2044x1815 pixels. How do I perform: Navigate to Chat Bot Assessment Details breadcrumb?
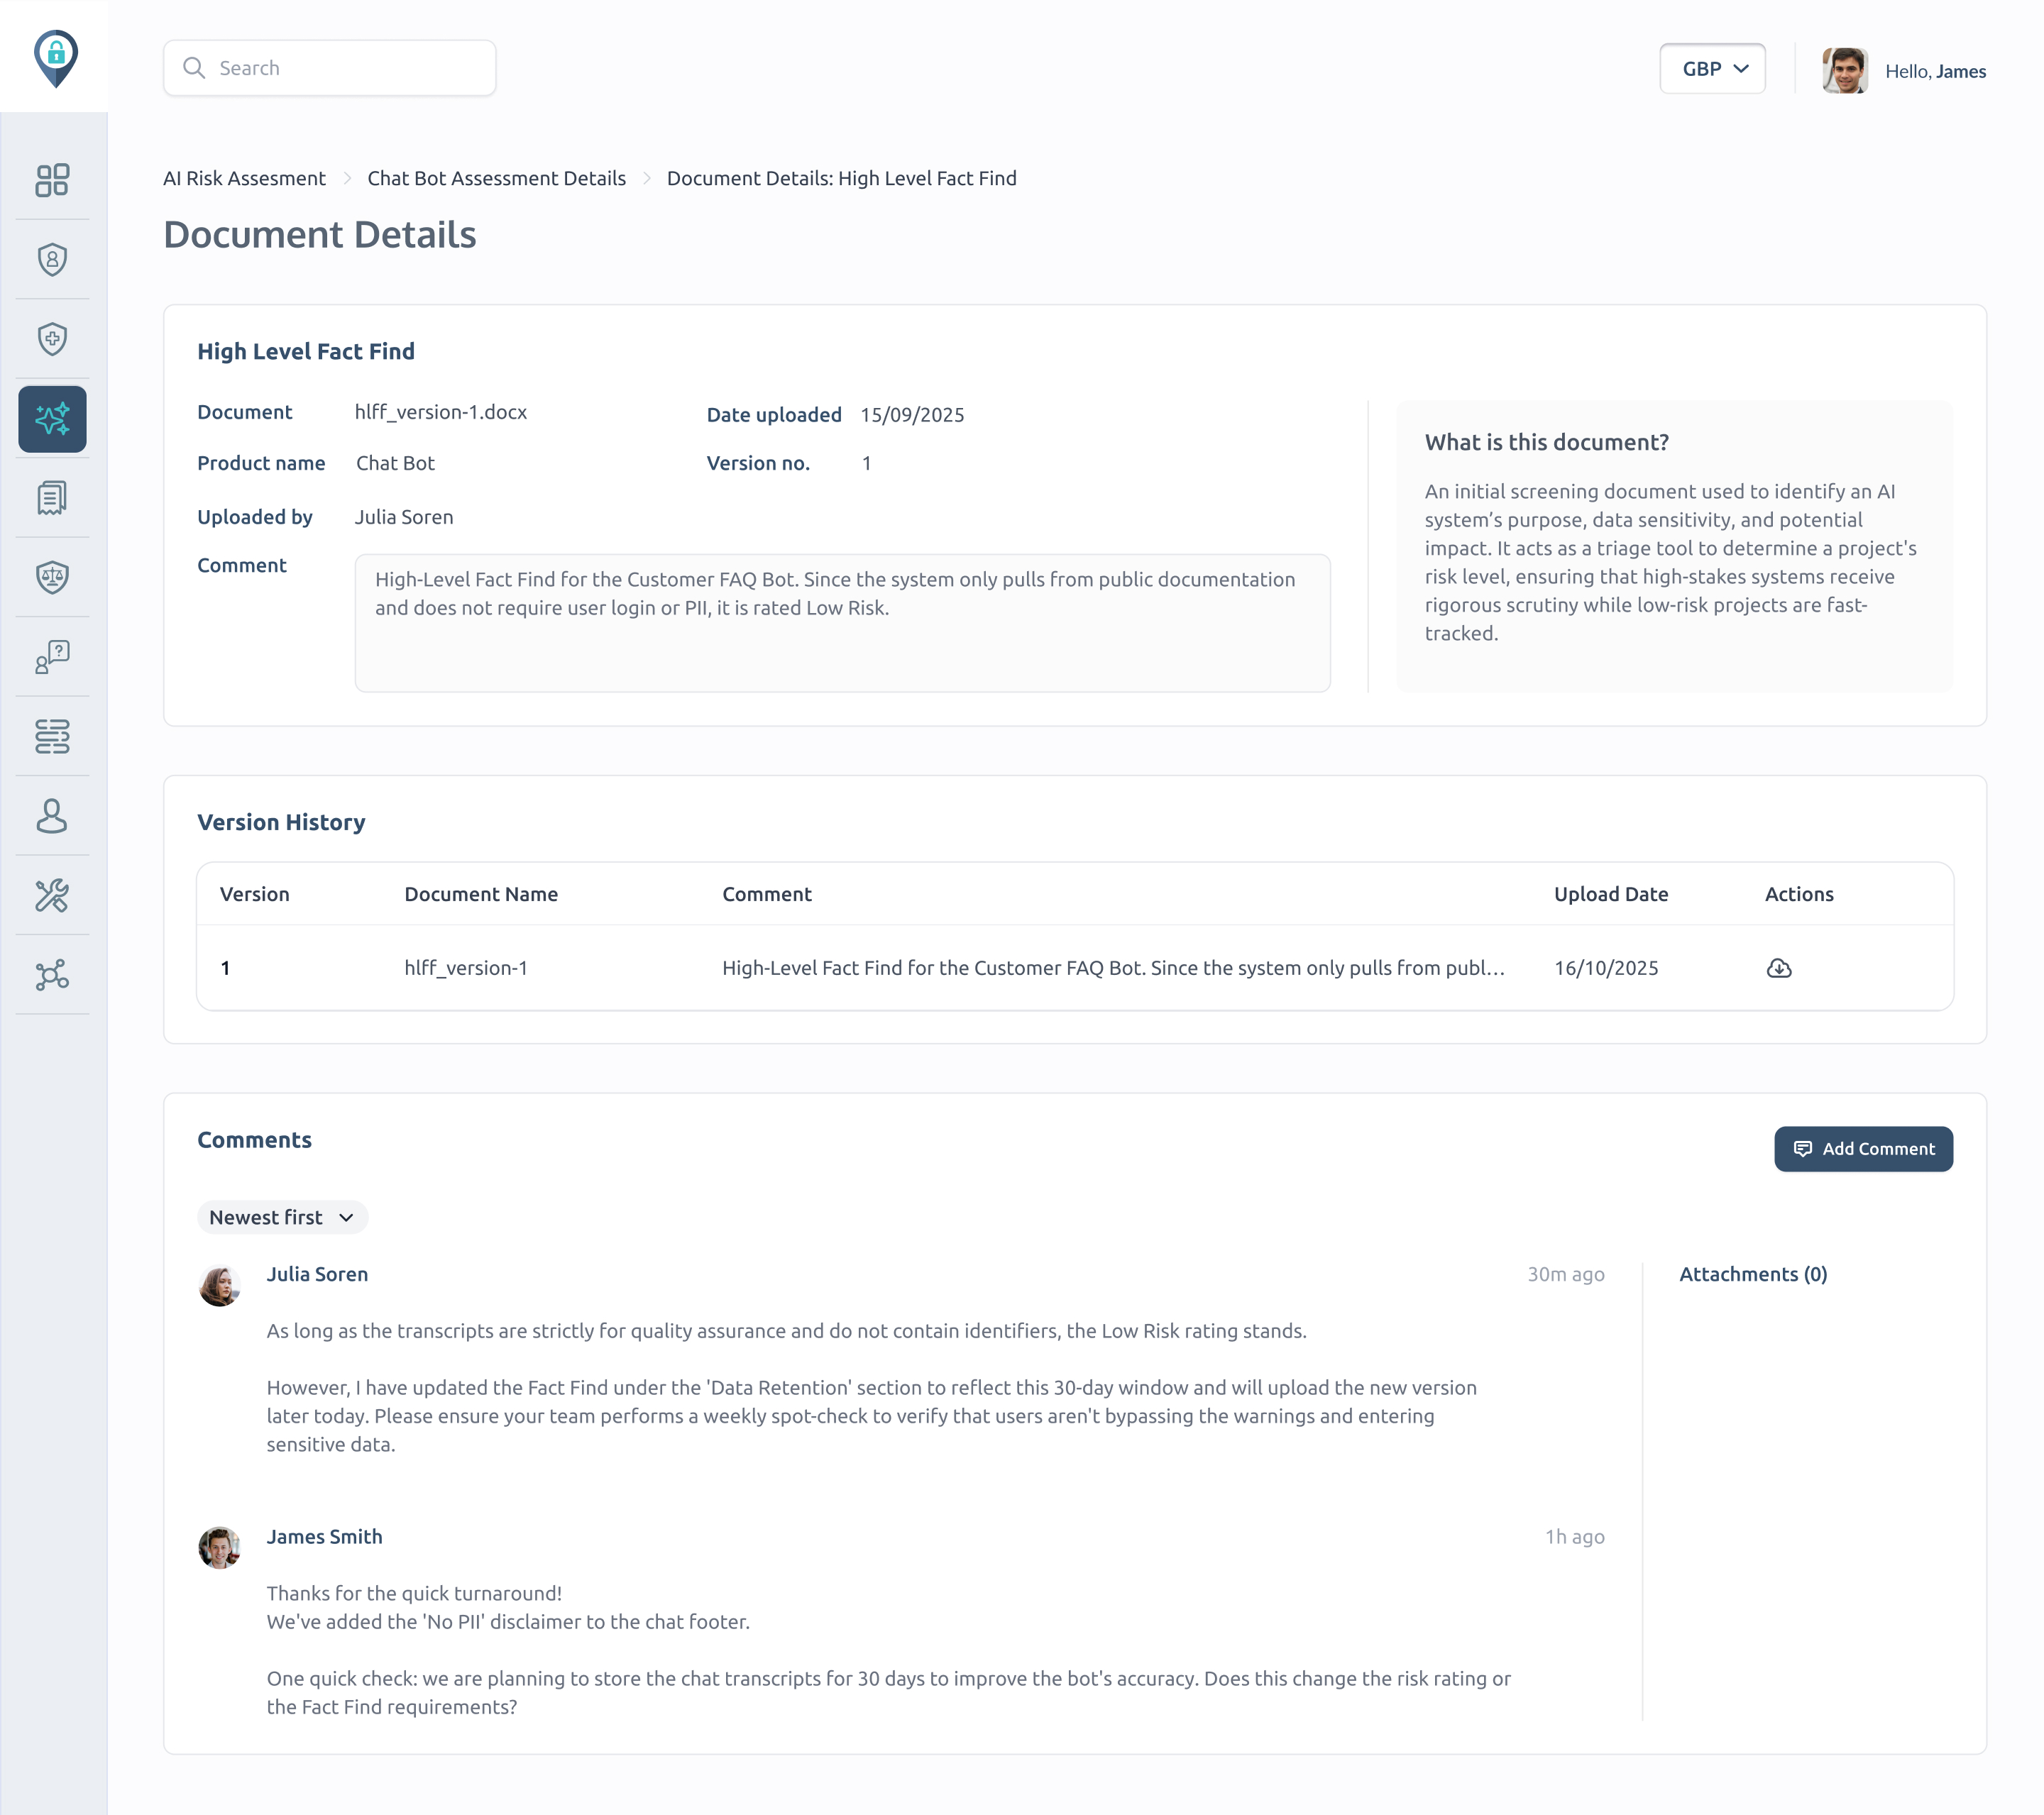pos(496,178)
